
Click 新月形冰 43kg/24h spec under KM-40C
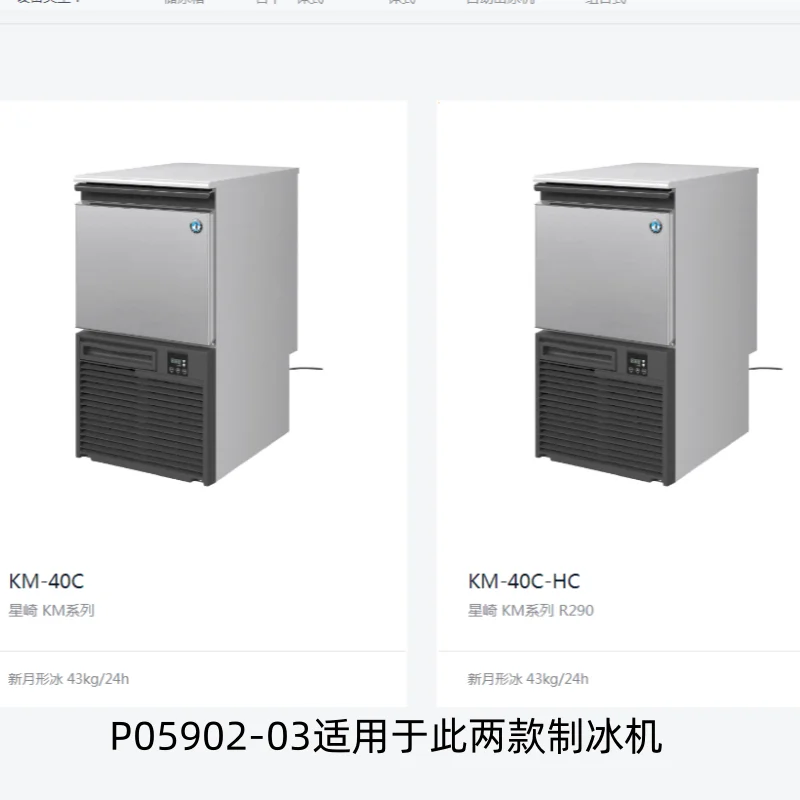click(x=68, y=679)
